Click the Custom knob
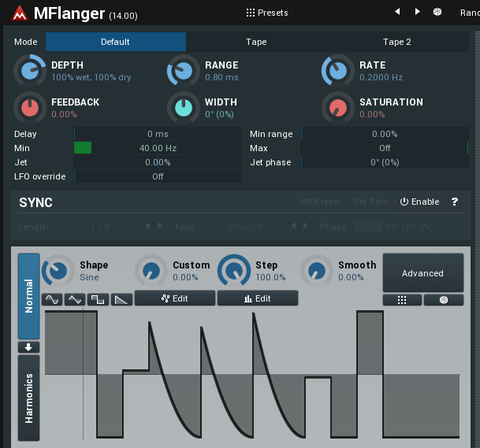Viewport: 480px width, 448px height. [x=151, y=270]
